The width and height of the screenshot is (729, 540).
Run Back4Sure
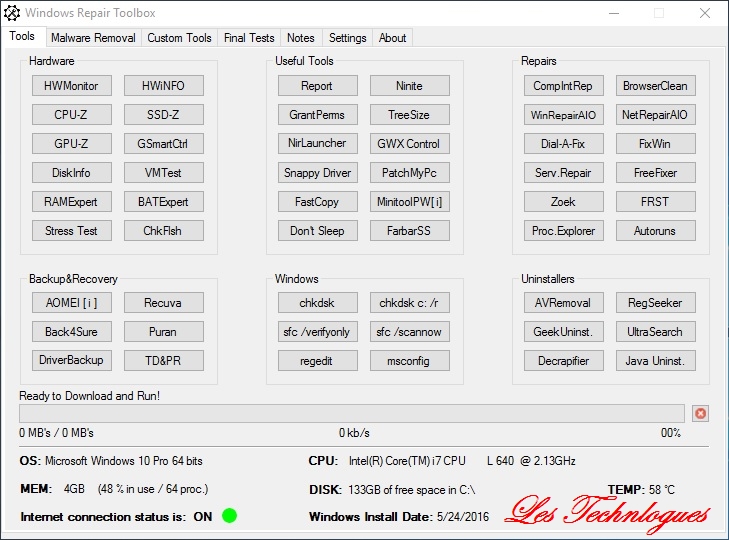point(72,332)
